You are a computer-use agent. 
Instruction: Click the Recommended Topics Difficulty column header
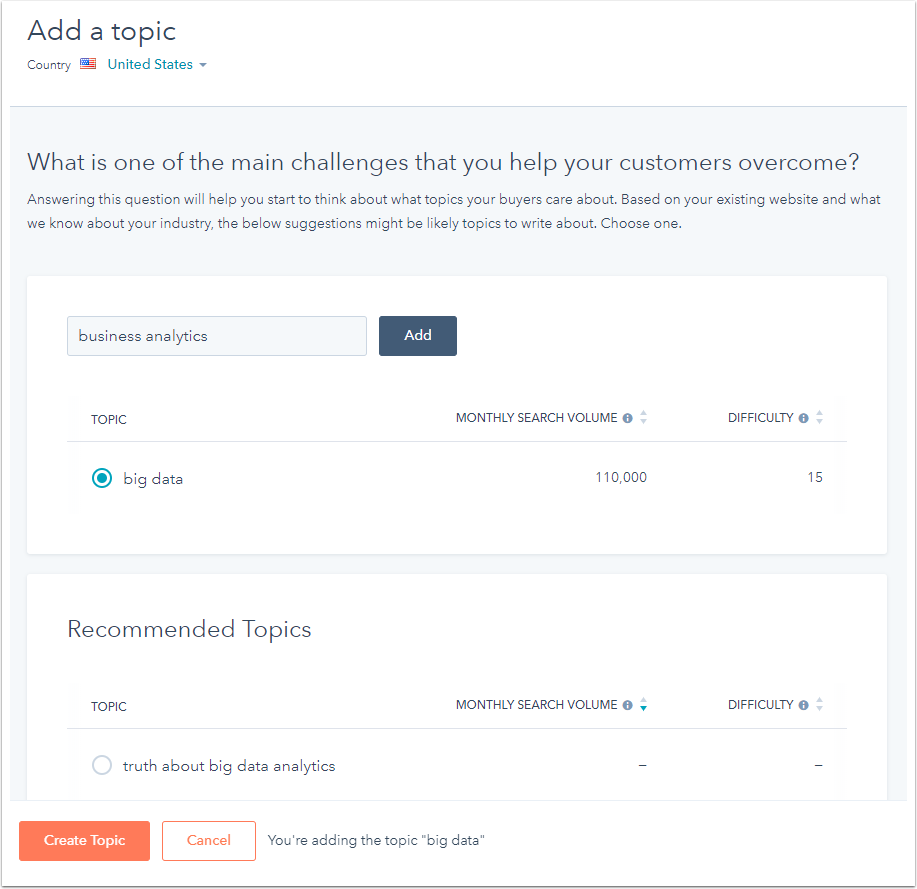[760, 705]
